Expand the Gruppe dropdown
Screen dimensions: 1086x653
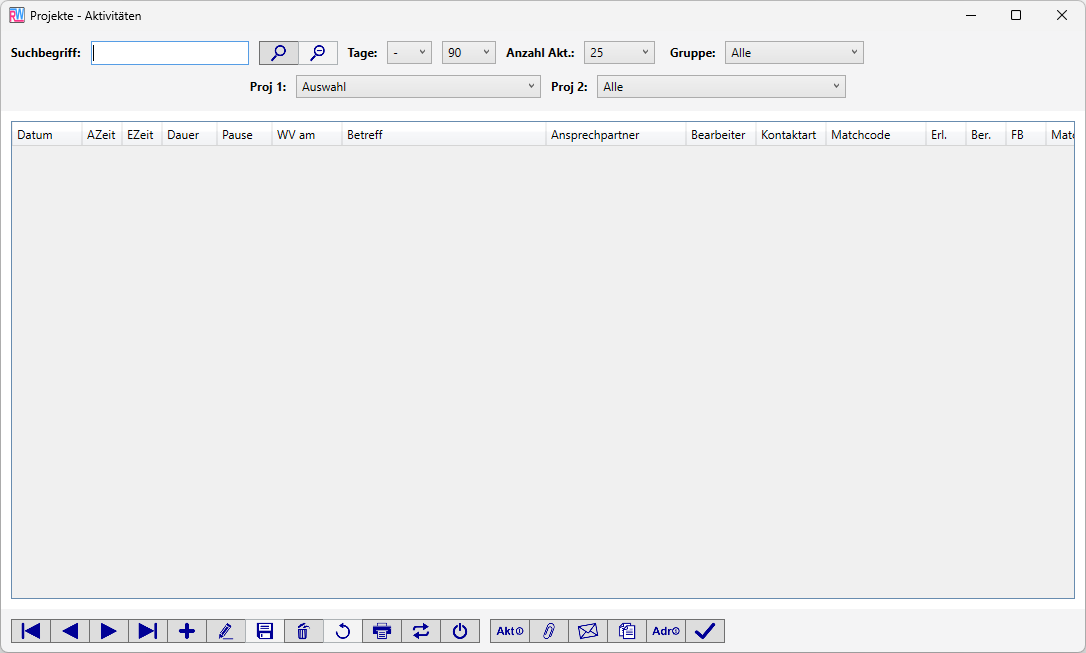point(794,53)
